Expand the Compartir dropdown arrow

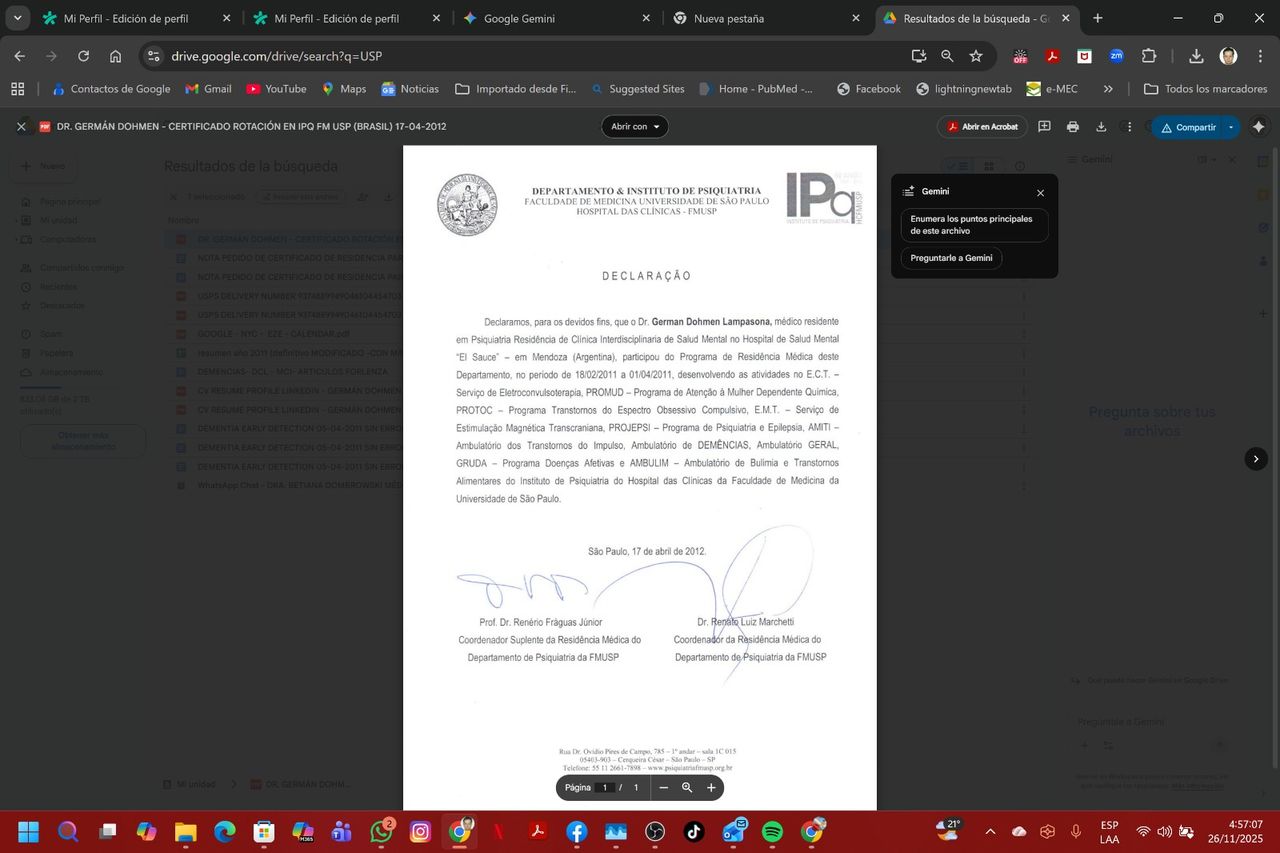pyautogui.click(x=1231, y=127)
